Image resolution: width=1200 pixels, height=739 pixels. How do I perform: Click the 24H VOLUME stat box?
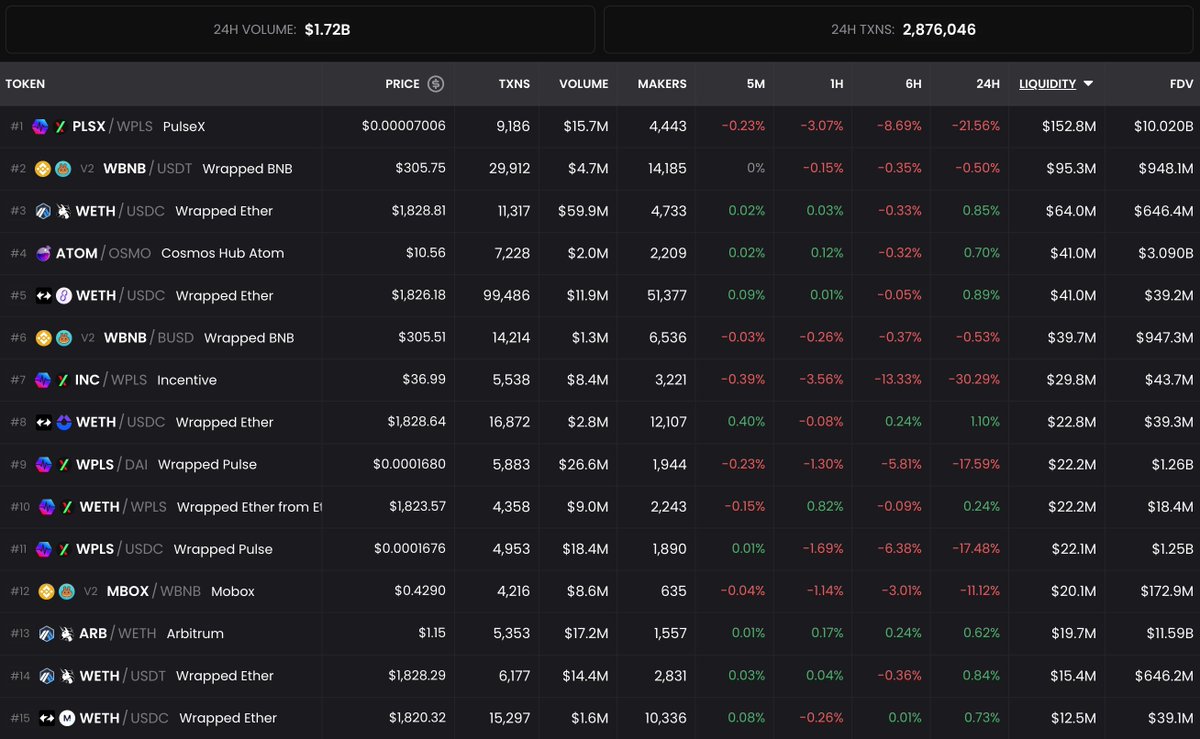298,29
